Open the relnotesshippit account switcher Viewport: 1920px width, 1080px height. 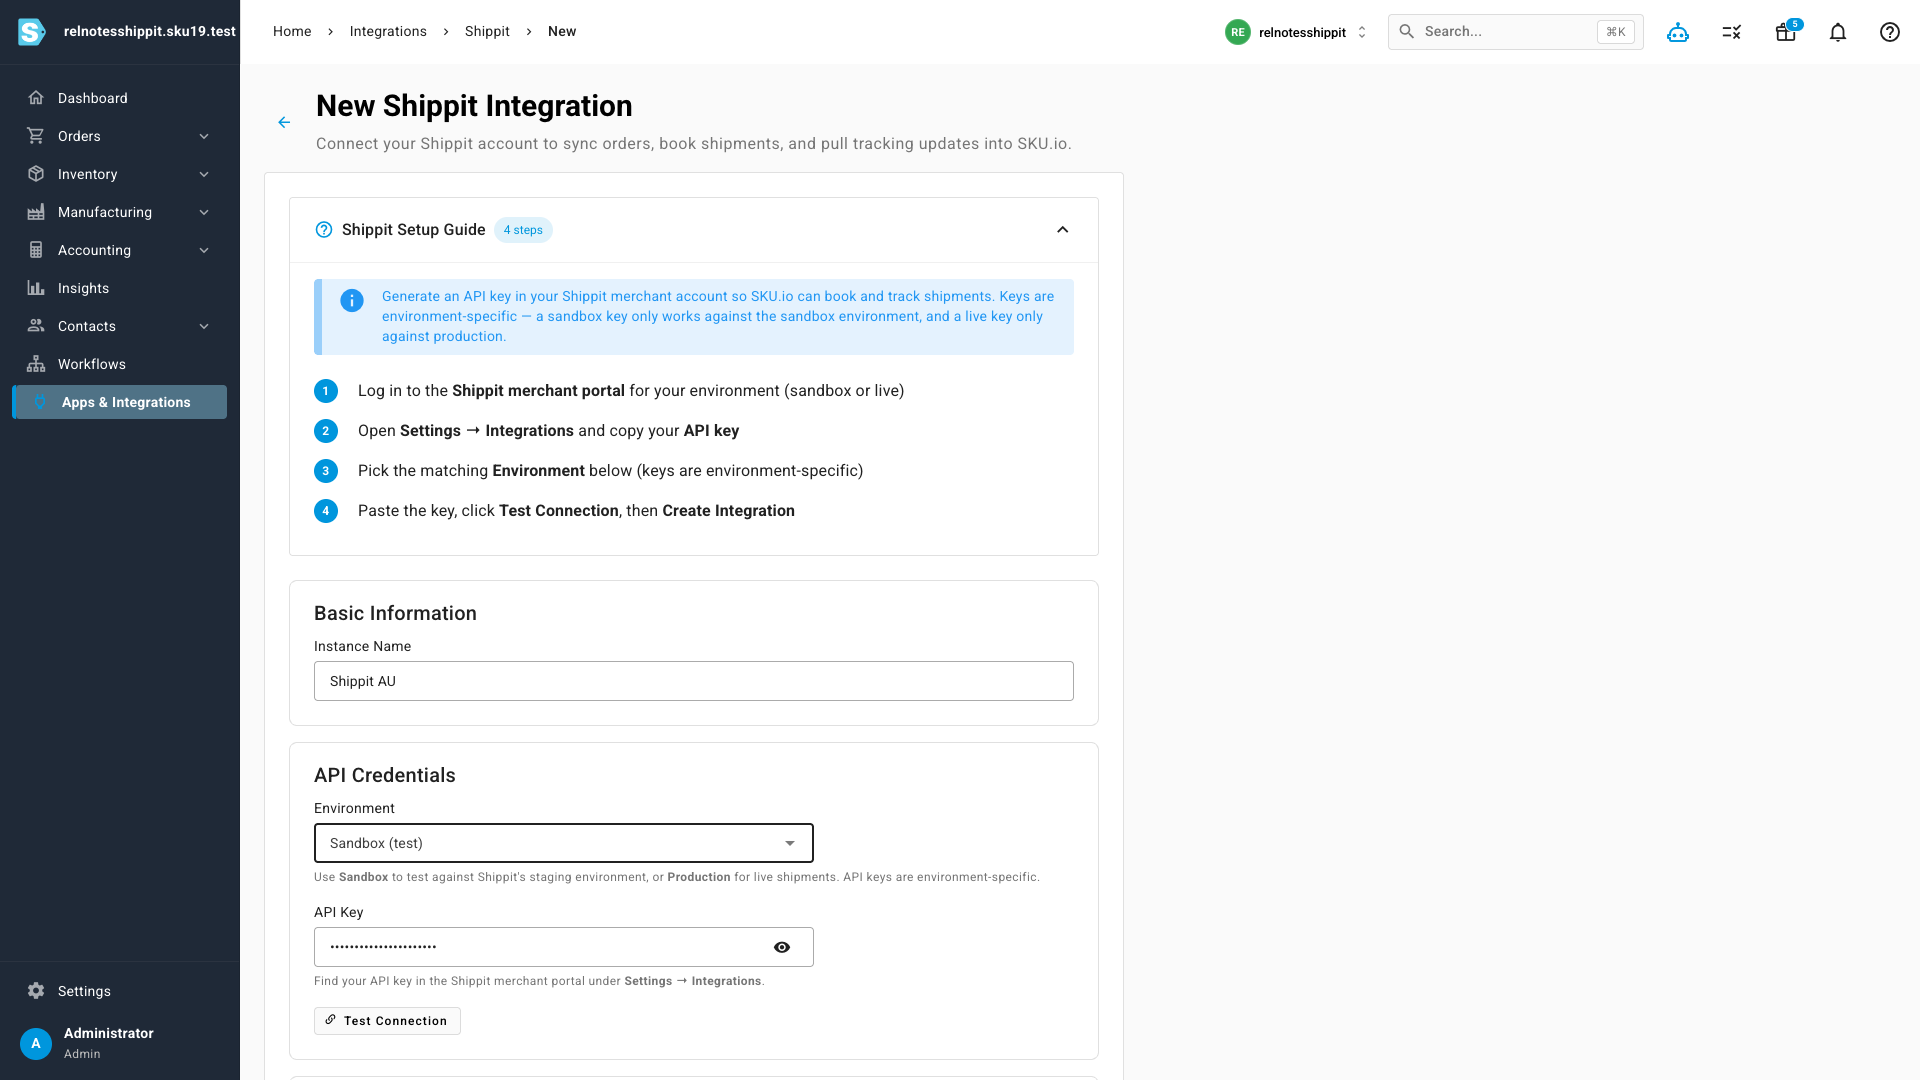(1296, 32)
